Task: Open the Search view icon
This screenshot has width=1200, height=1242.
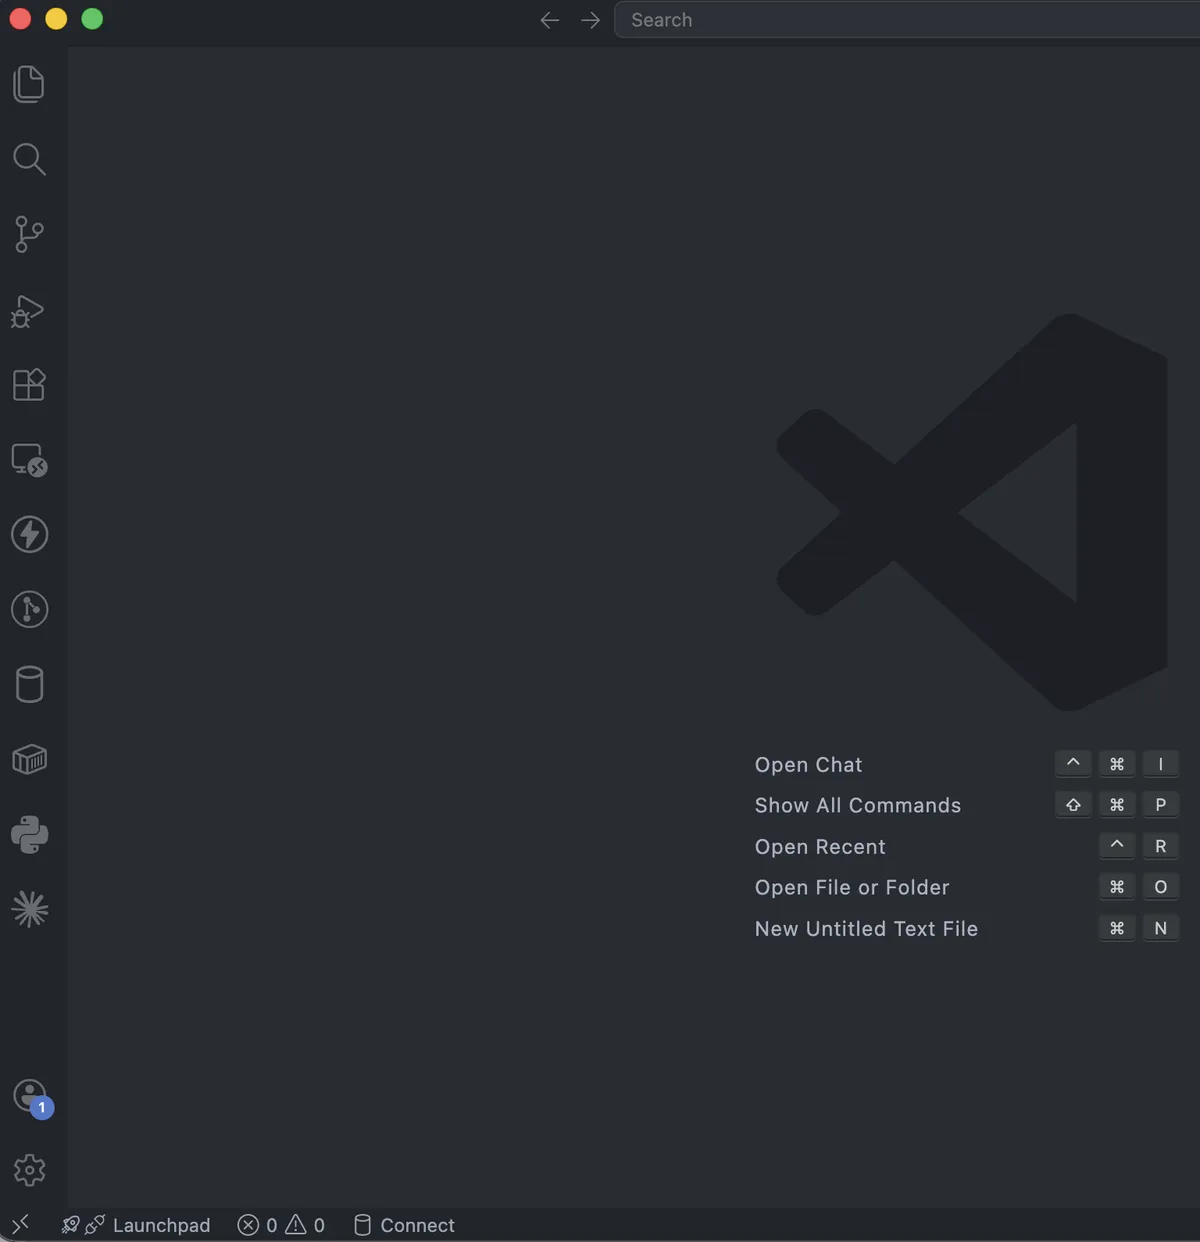Action: click(x=29, y=159)
